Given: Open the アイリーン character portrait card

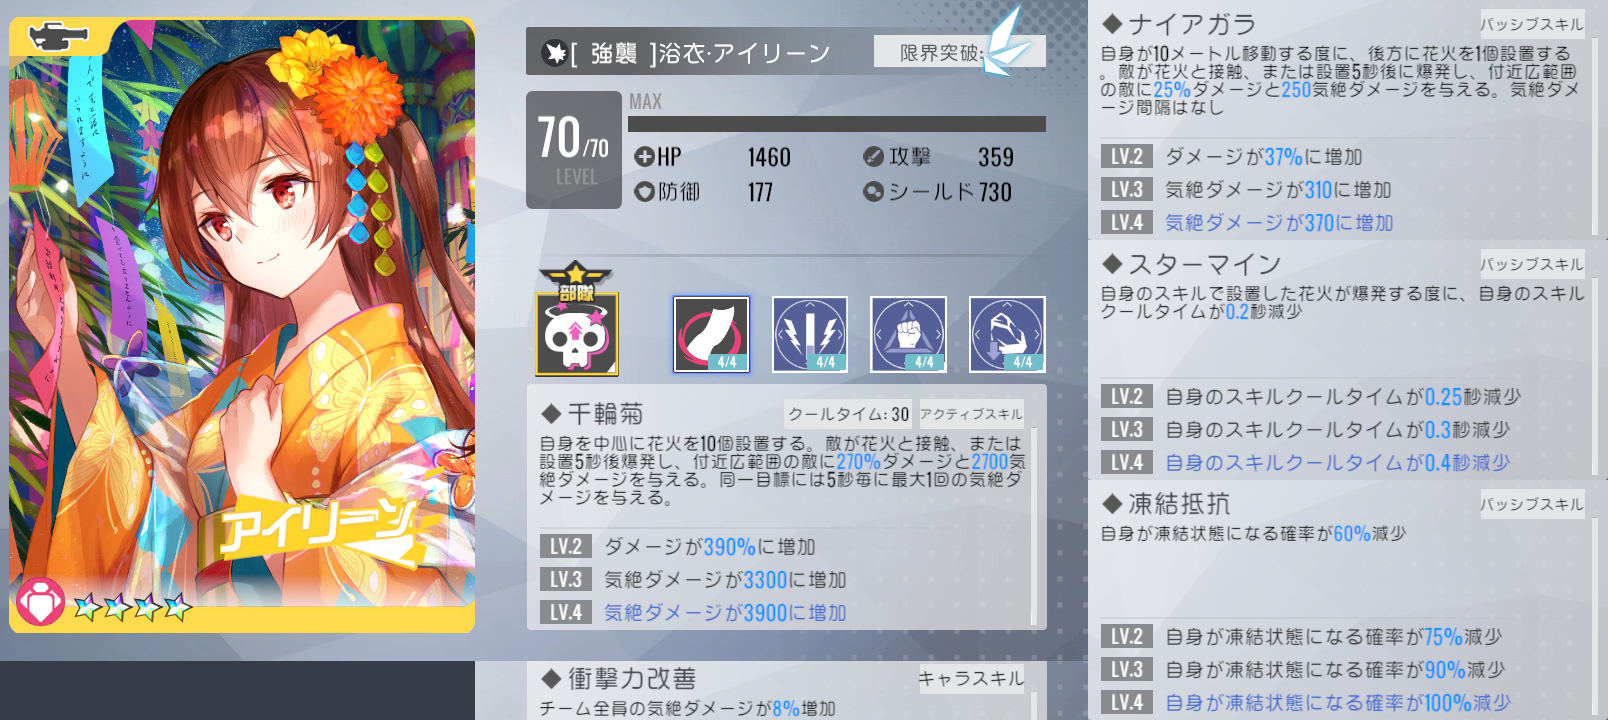Looking at the screenshot, I should (242, 326).
